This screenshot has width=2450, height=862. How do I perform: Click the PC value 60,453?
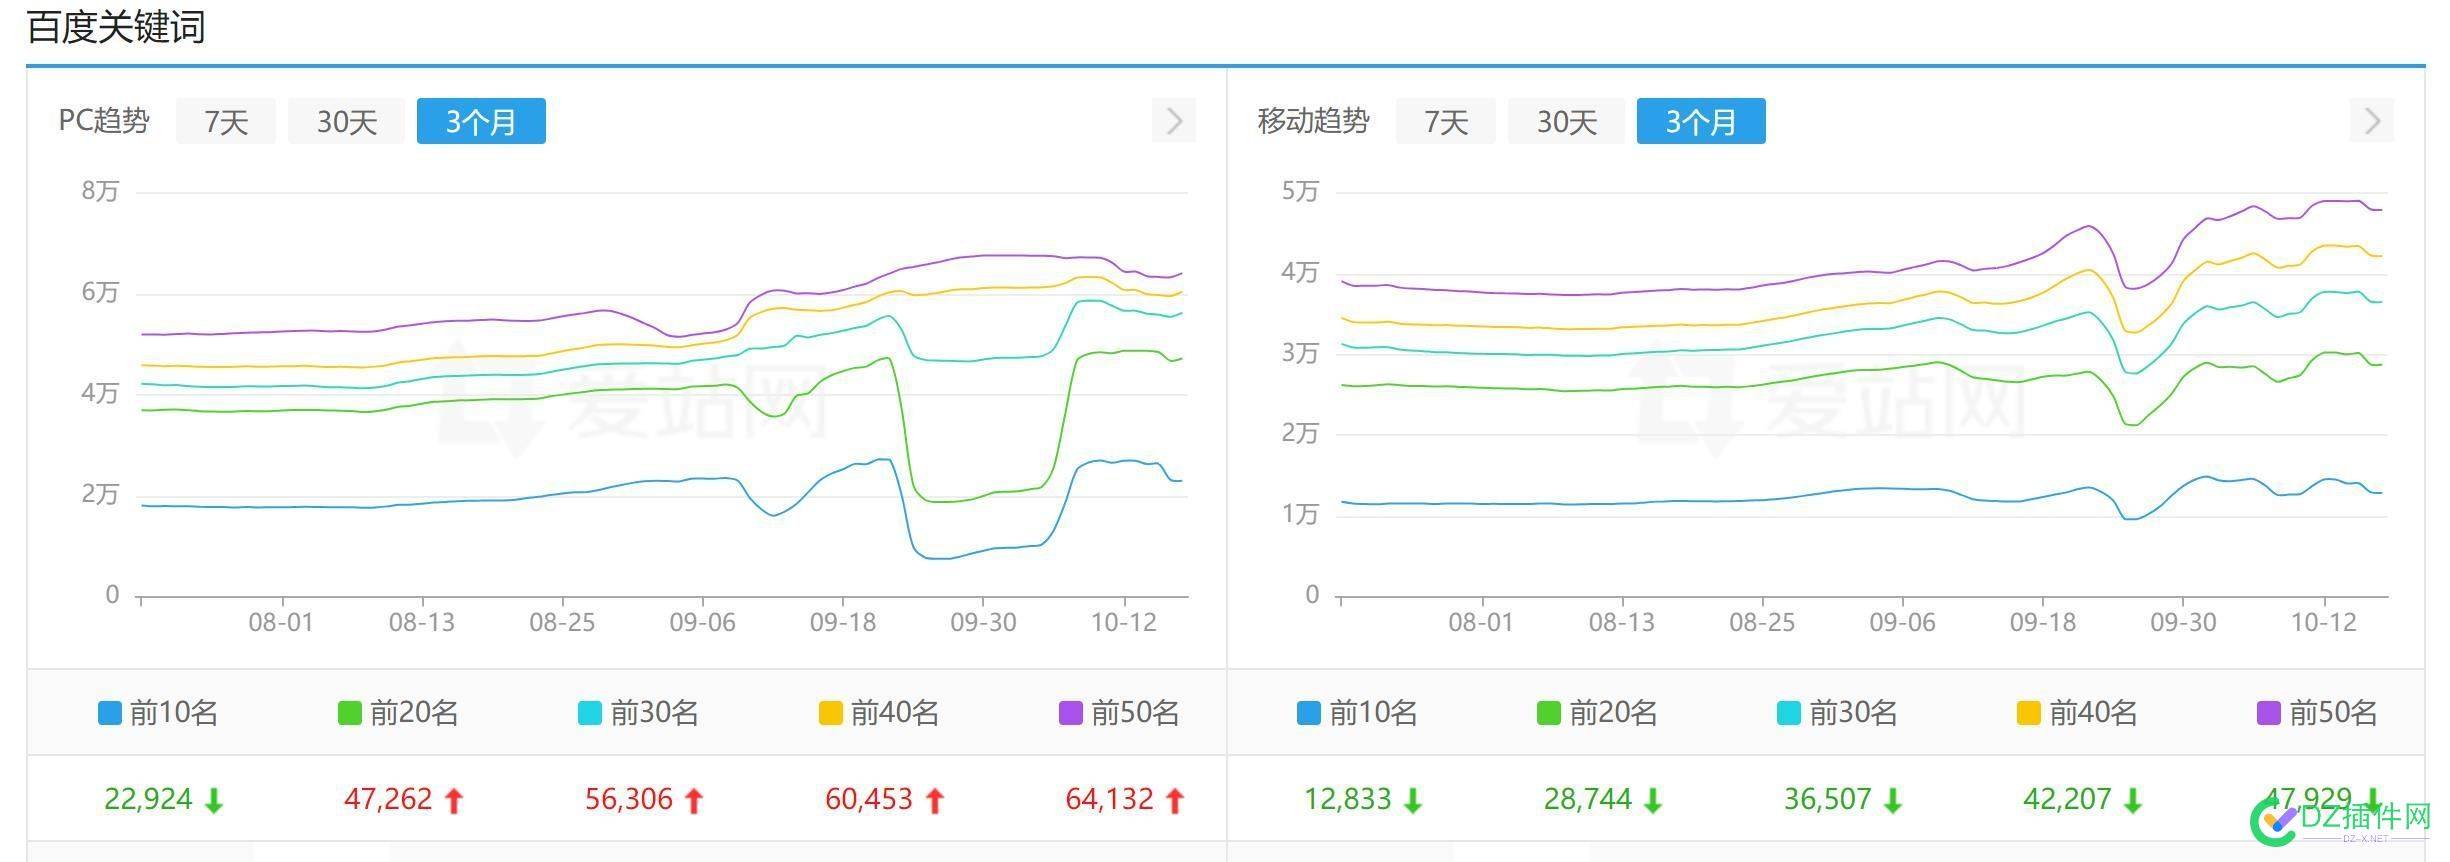[869, 799]
